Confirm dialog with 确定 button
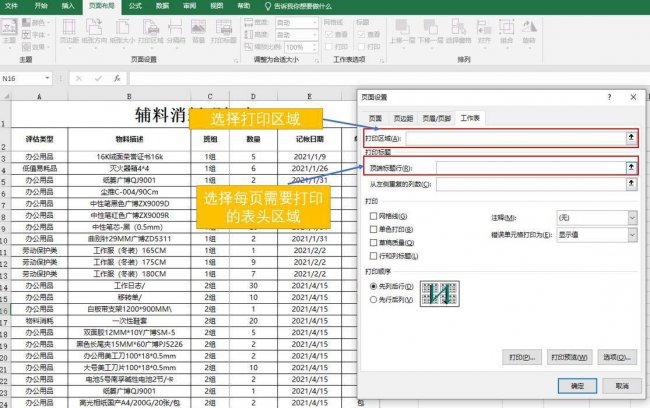This screenshot has width=650, height=408. (577, 386)
